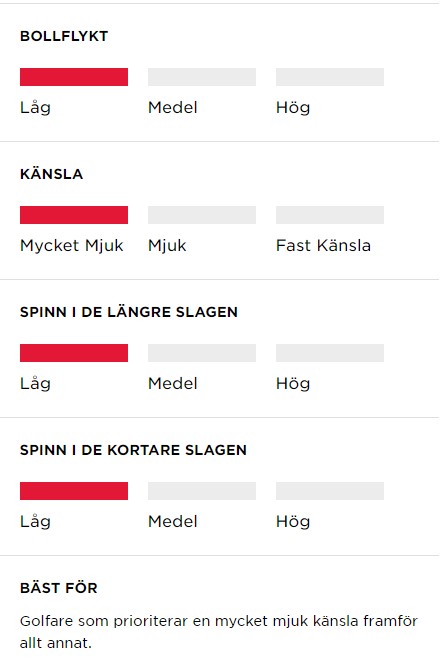Select the Medel bar under Bollflykt
445x666 pixels.
click(202, 77)
